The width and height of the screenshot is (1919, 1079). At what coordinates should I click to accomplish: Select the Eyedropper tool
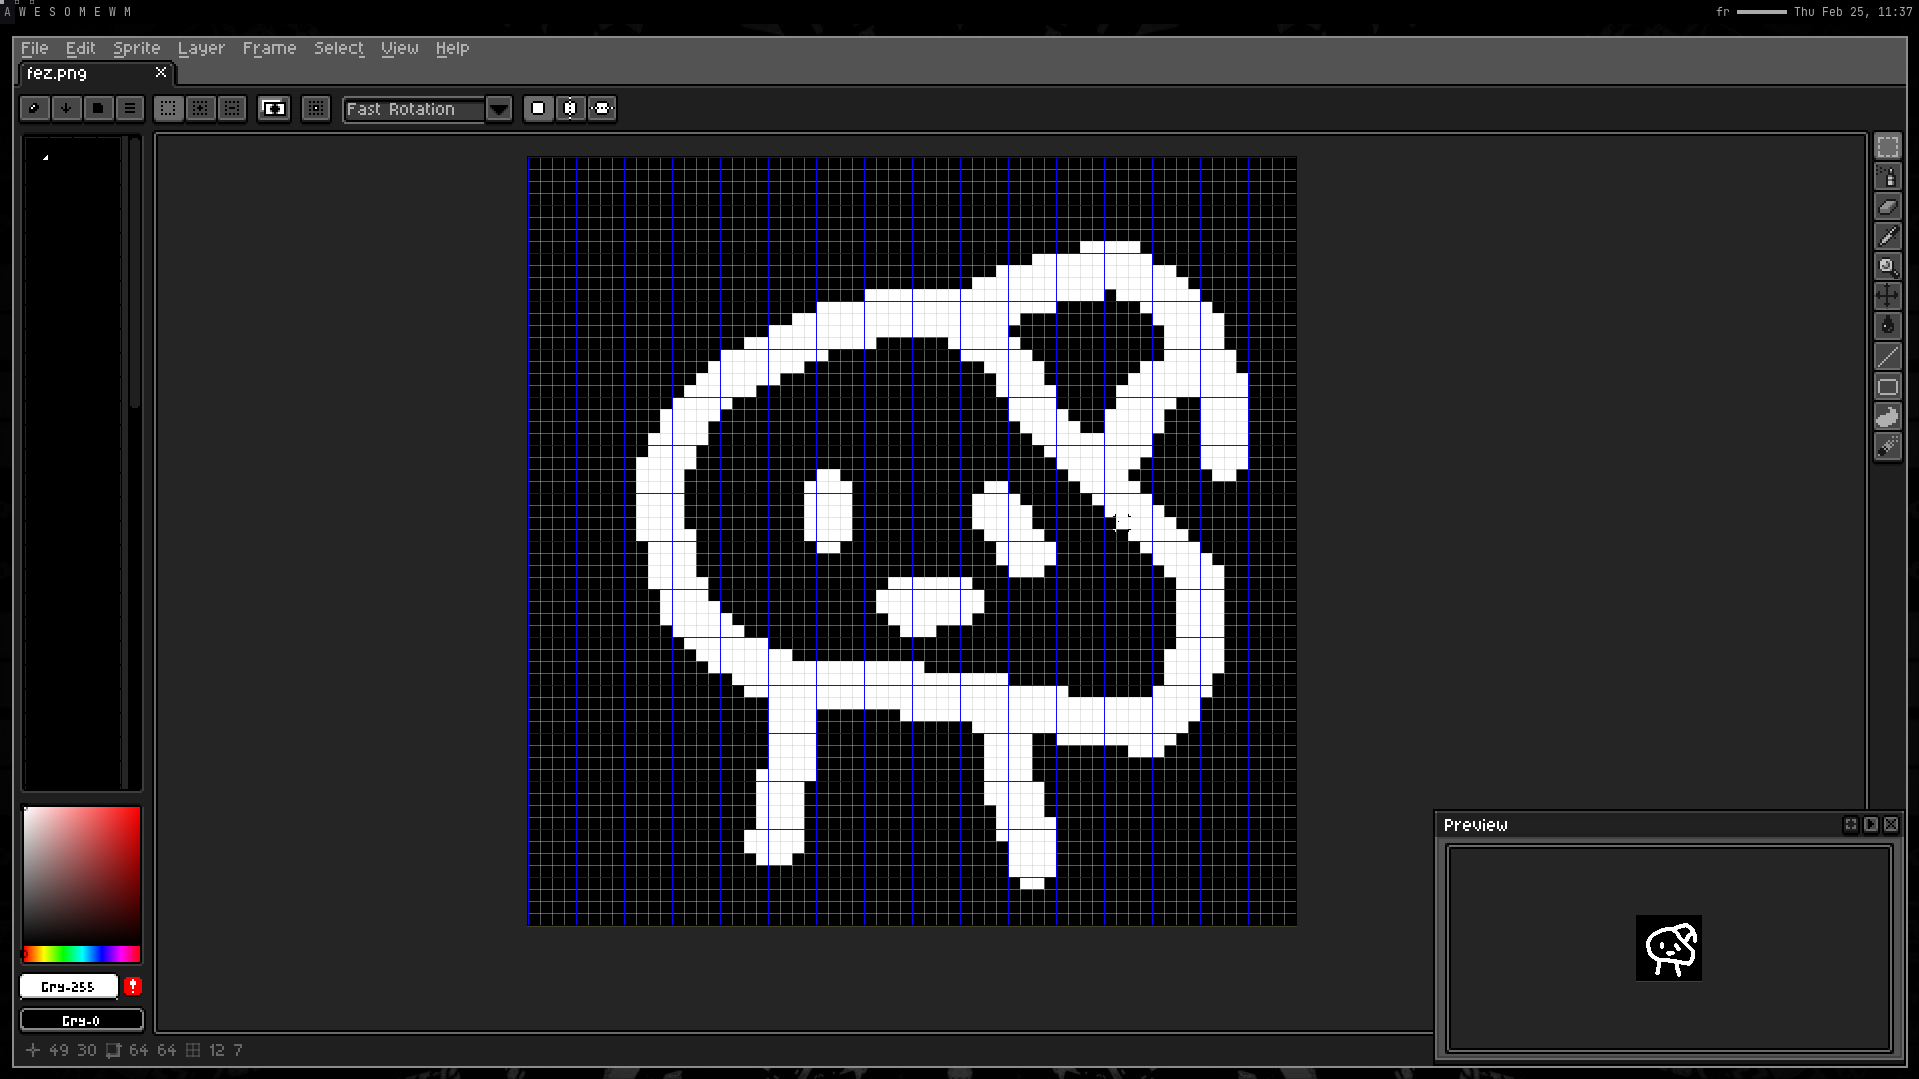1887,237
